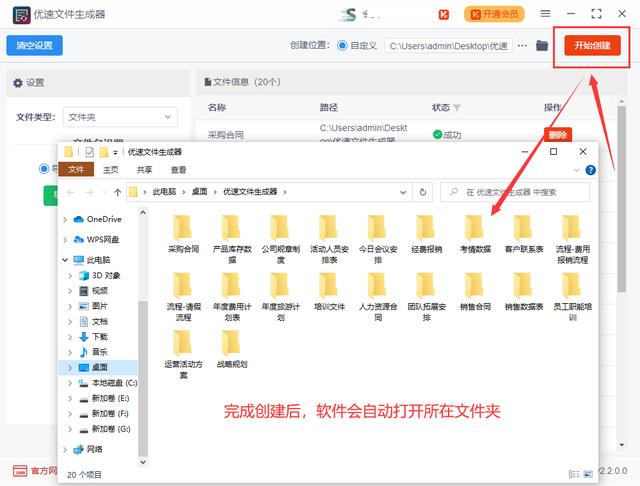Open the 文件类型 dropdown showing 文件夹
640x486 pixels.
click(120, 117)
